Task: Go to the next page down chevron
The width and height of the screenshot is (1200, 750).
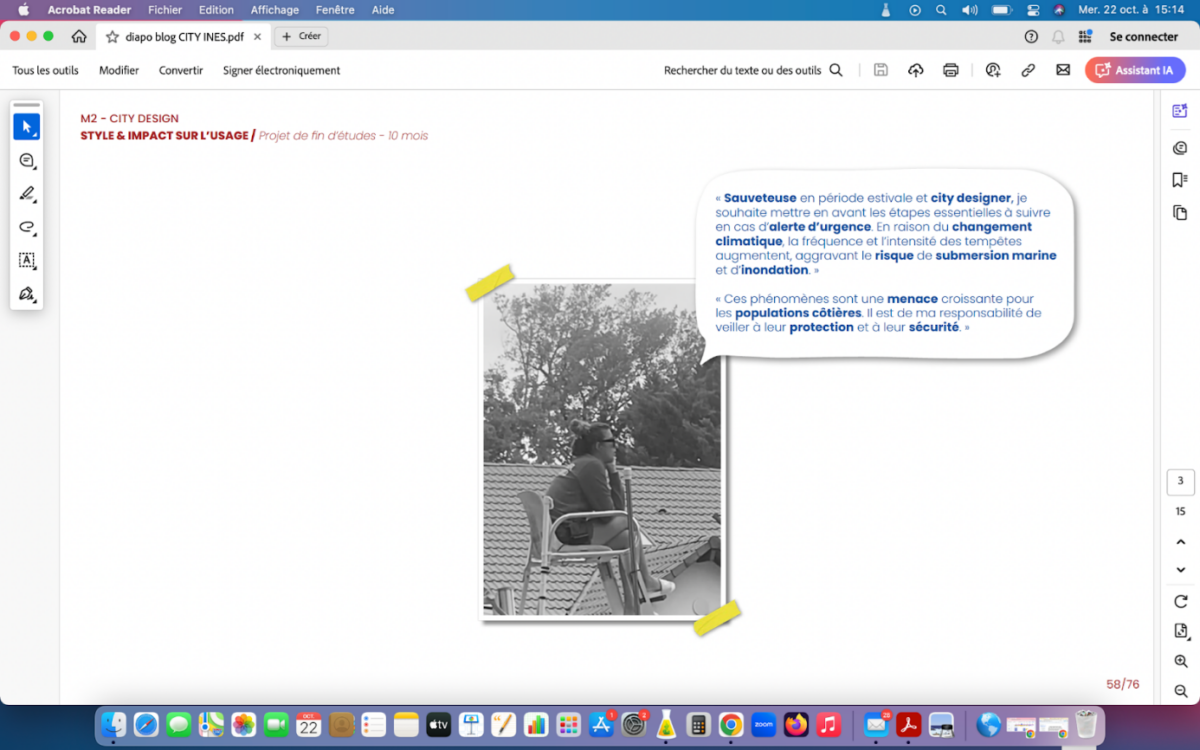Action: pos(1180,570)
